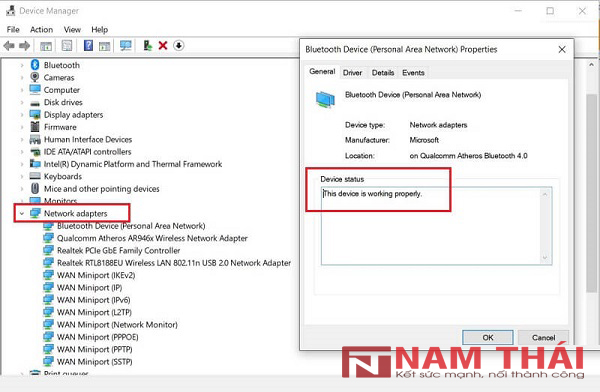Open the Action menu
The height and width of the screenshot is (392, 600).
(x=41, y=29)
